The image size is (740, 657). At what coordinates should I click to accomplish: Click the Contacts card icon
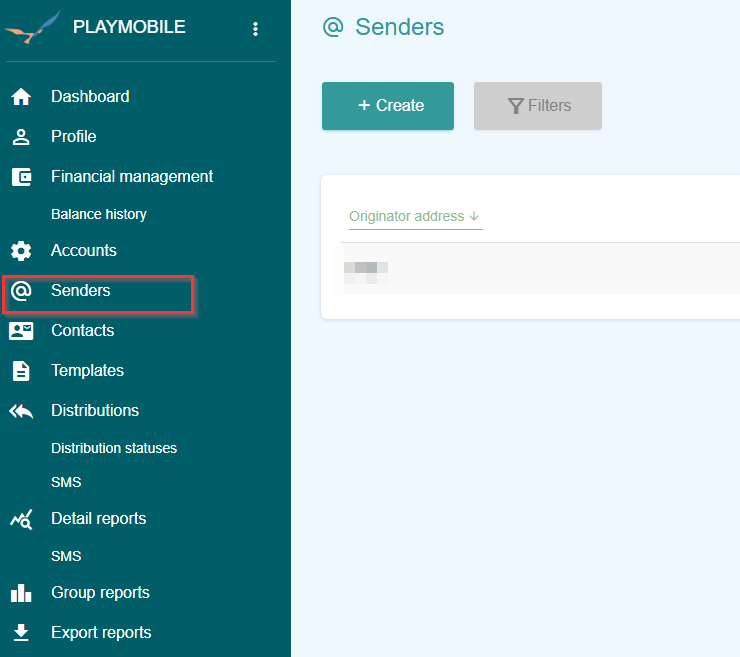(21, 331)
